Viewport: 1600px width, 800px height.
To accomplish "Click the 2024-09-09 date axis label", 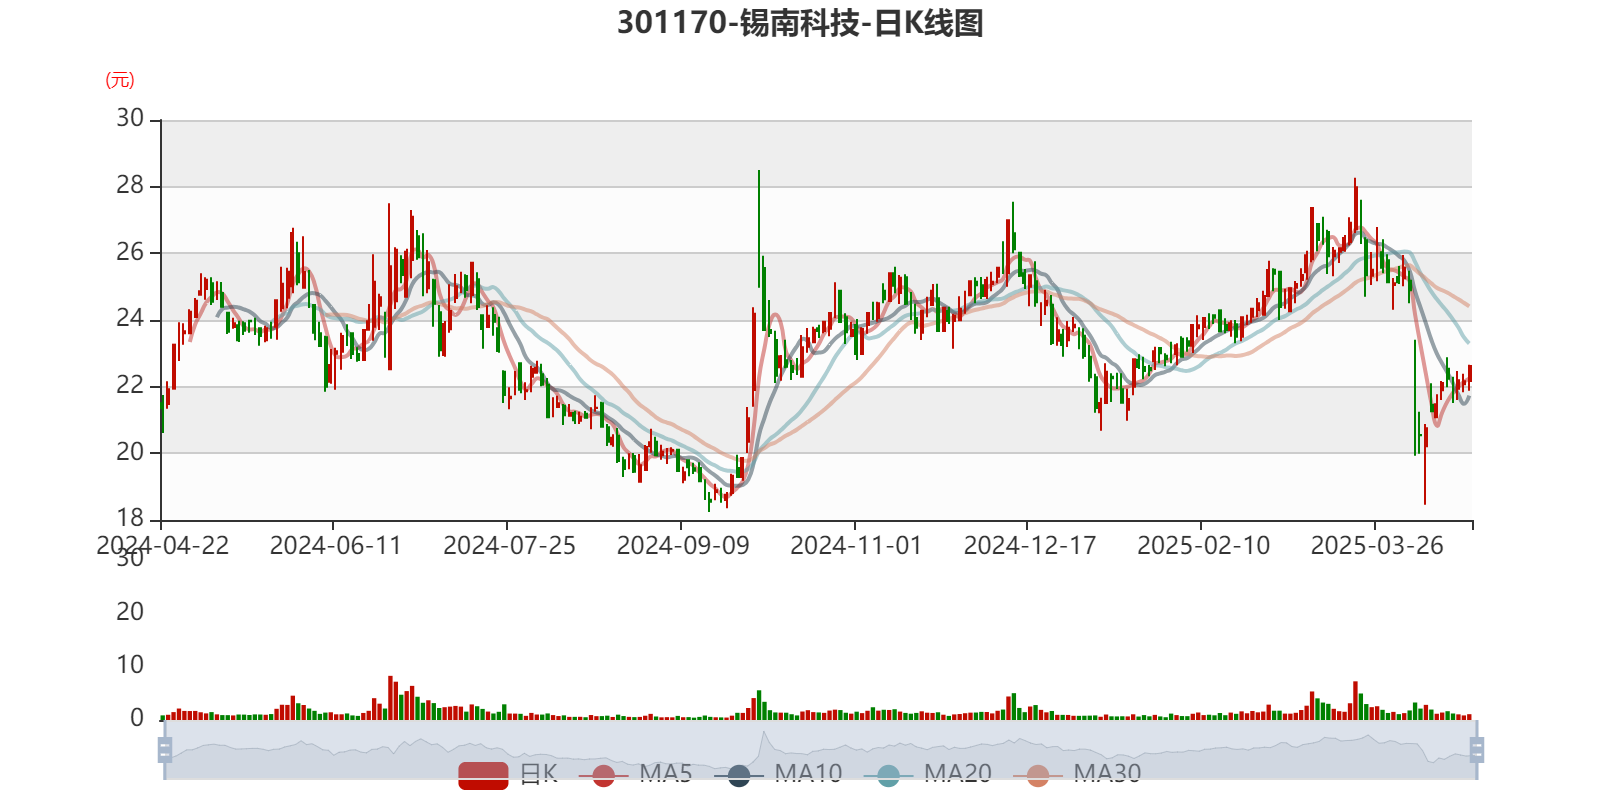I will coord(683,546).
